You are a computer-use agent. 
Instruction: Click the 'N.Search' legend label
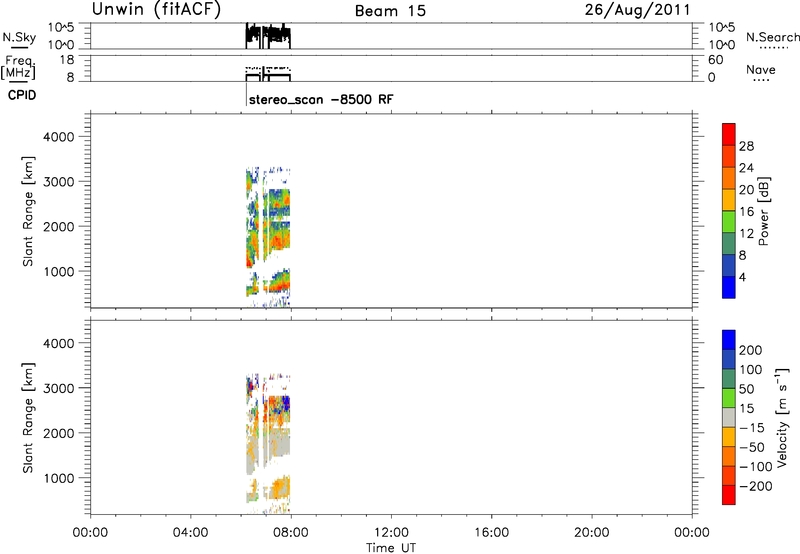(x=772, y=37)
